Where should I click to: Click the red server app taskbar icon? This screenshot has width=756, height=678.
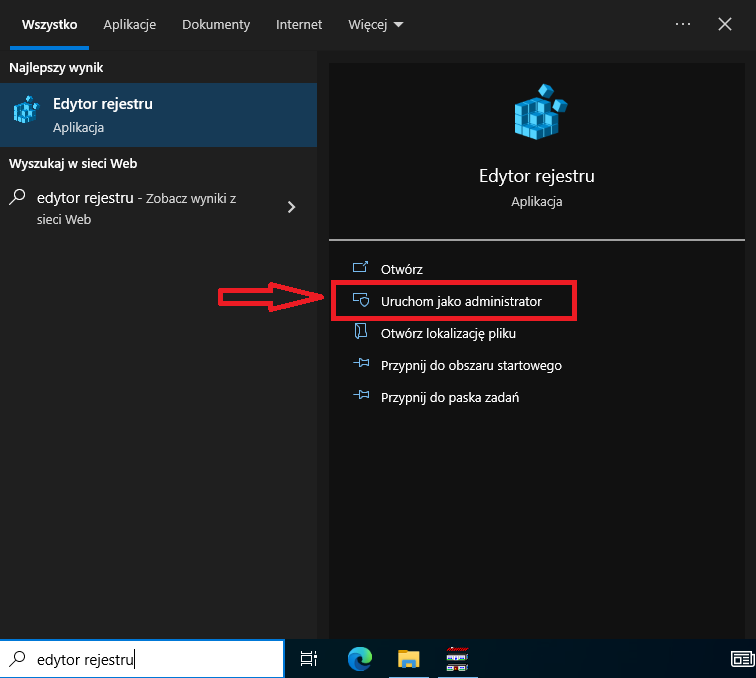point(456,658)
